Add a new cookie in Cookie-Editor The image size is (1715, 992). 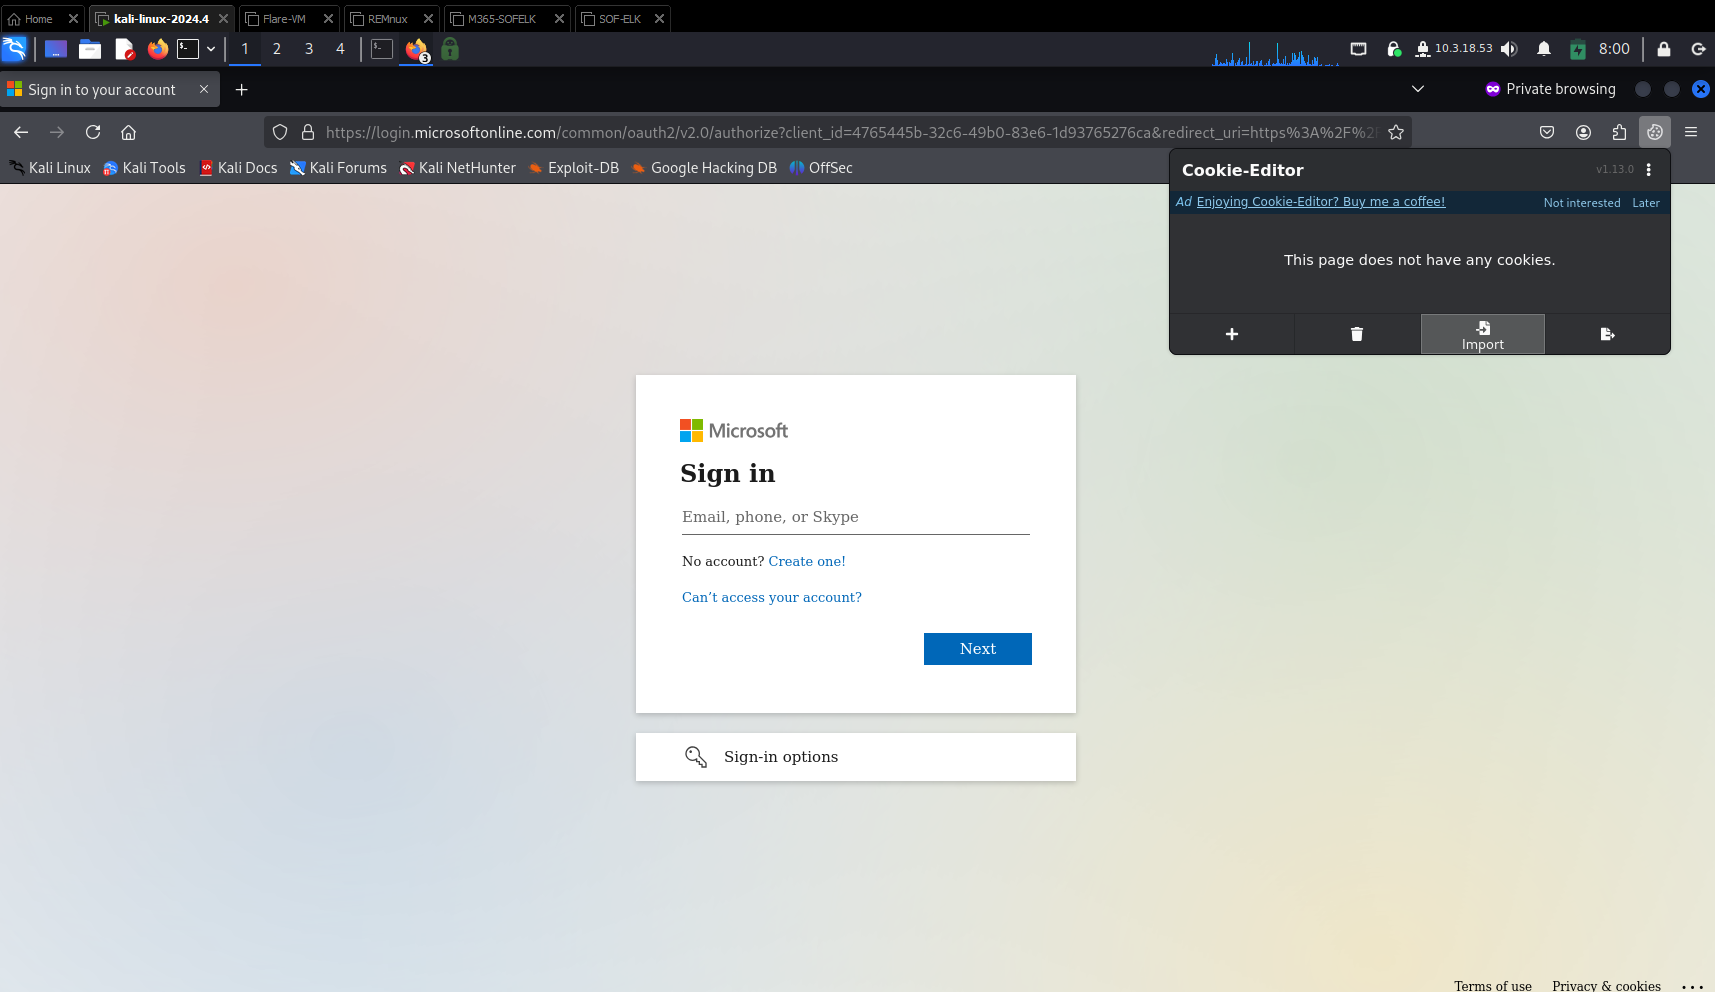1231,334
